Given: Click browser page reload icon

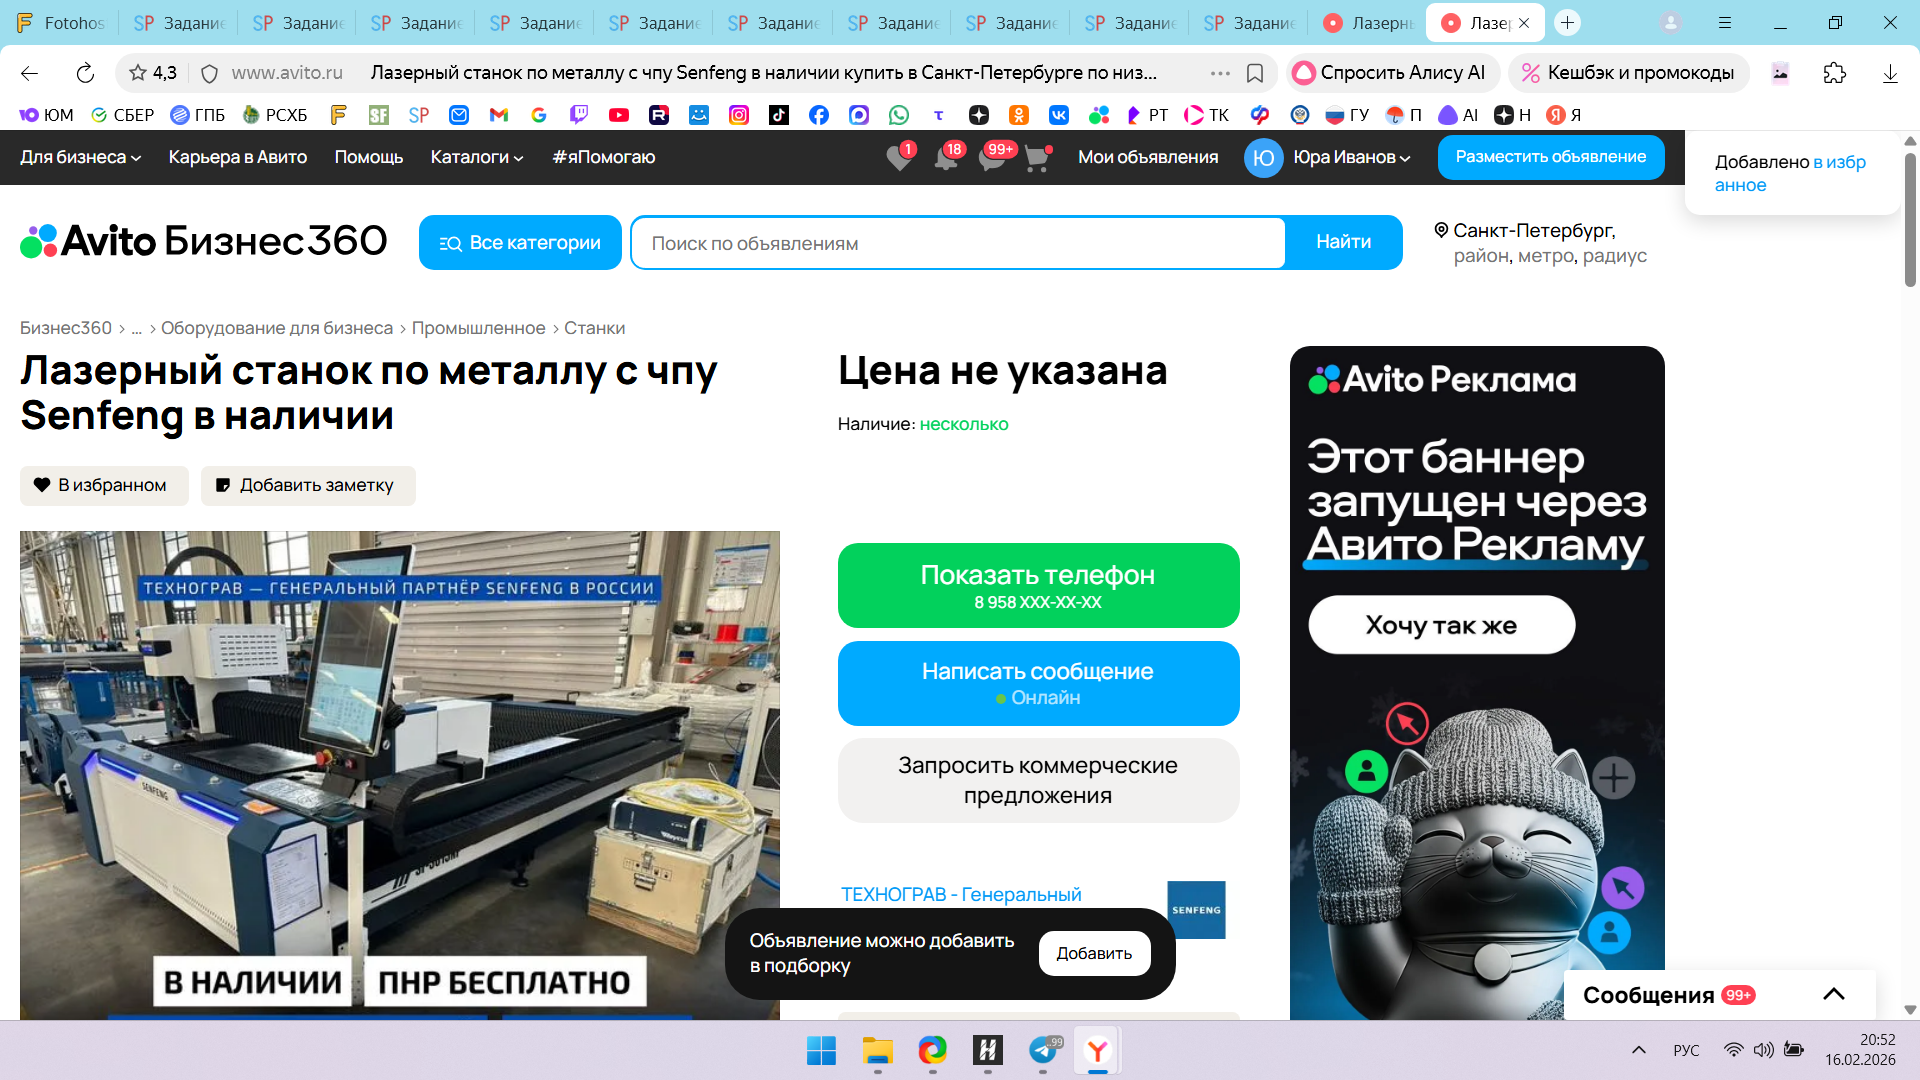Looking at the screenshot, I should click(x=85, y=73).
